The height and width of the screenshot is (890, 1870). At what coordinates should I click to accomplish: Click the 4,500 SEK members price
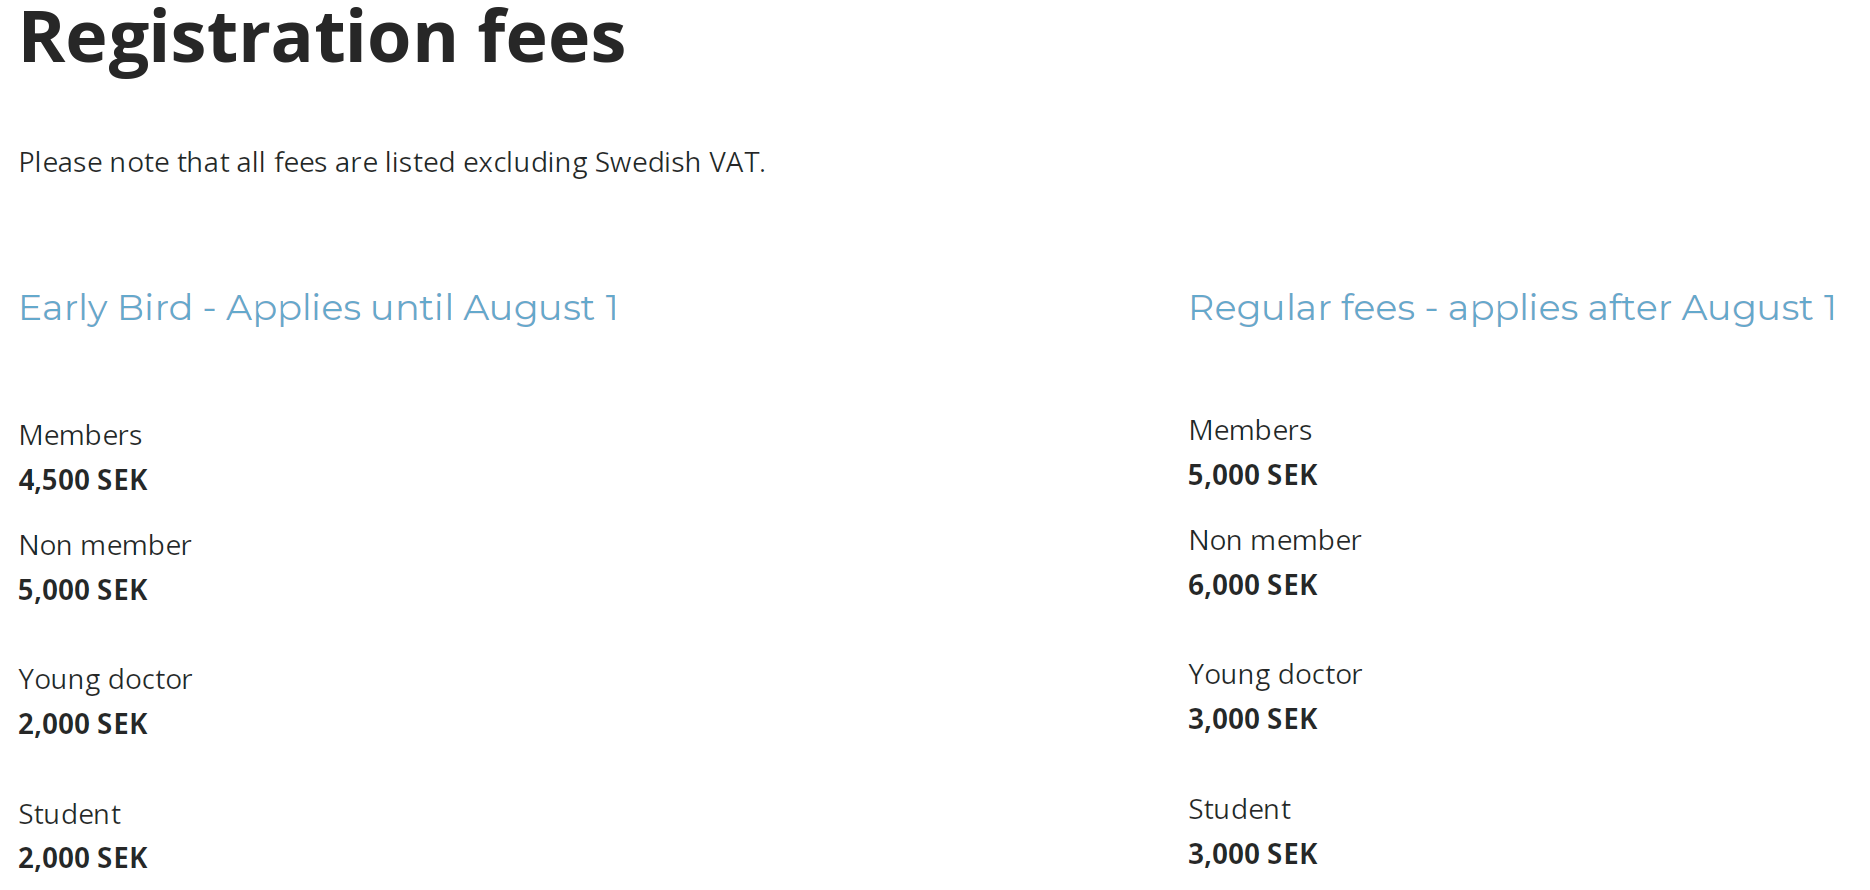[x=83, y=480]
